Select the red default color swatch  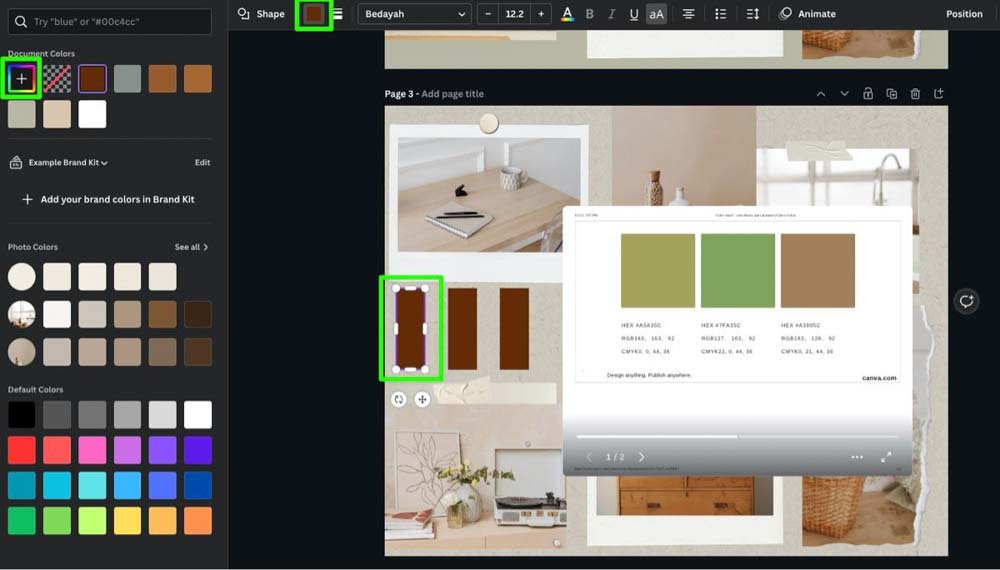[22, 450]
